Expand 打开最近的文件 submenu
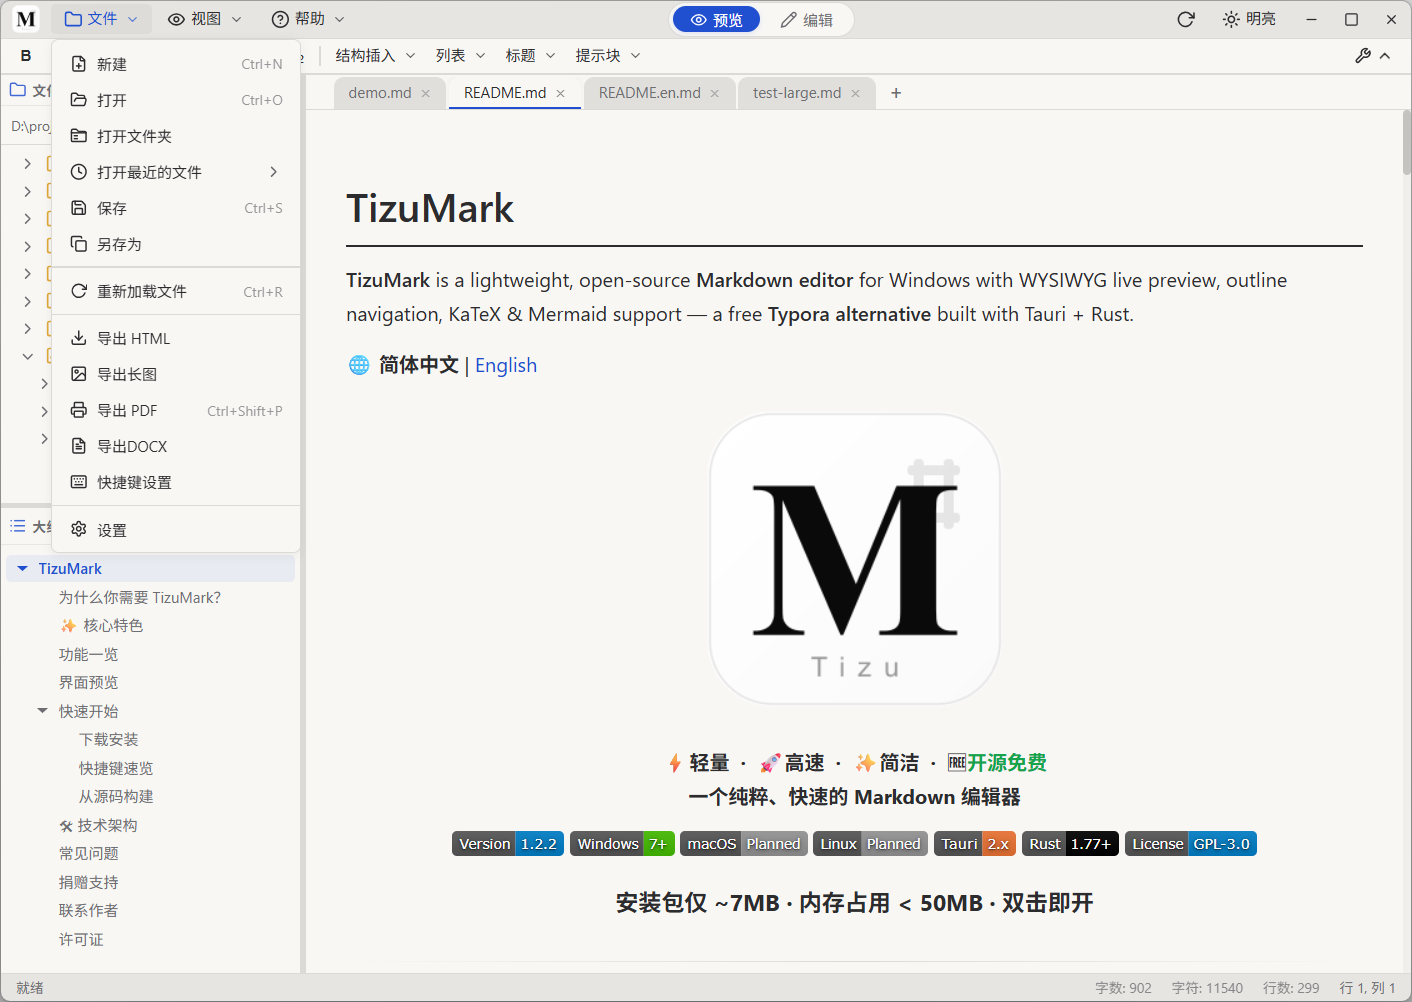1412x1002 pixels. [x=176, y=172]
